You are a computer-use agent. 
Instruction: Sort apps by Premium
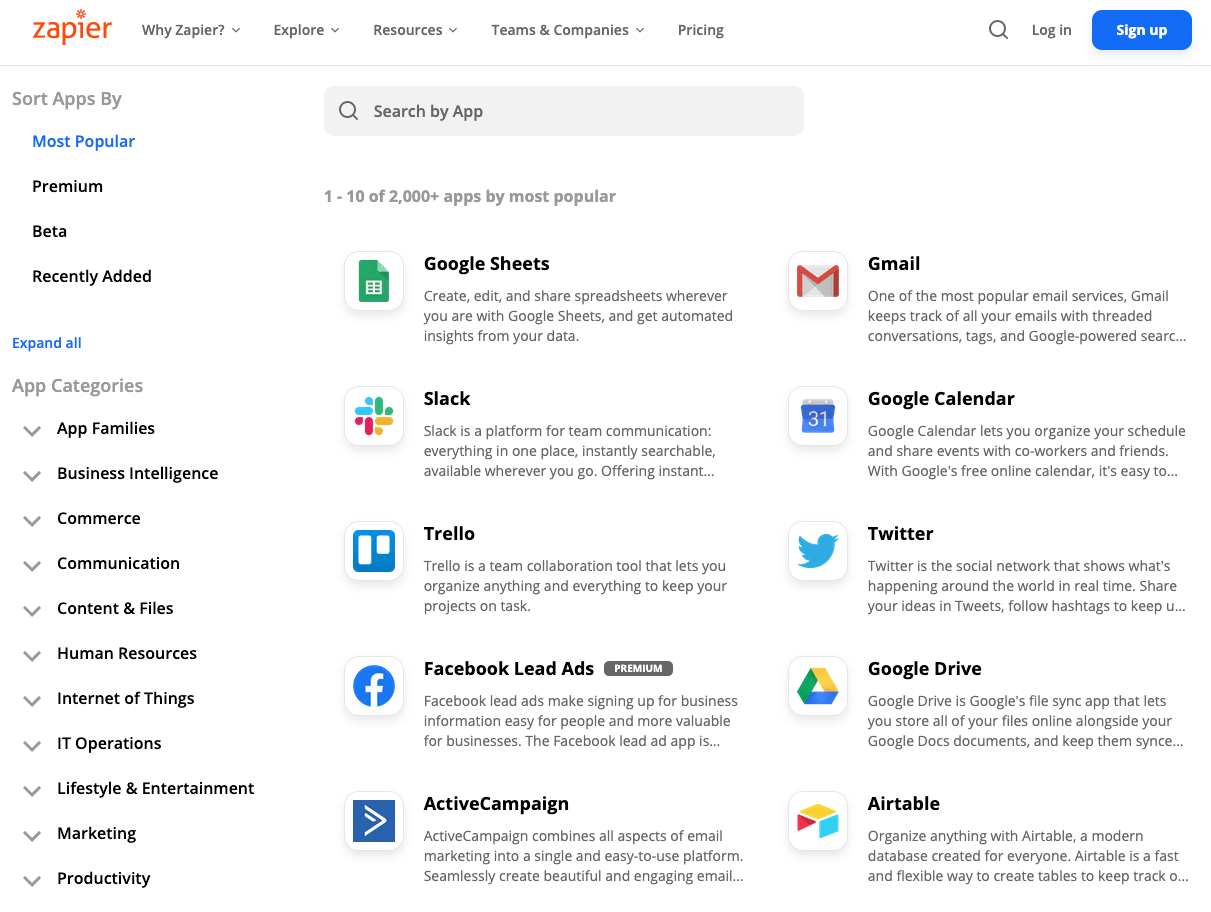coord(67,186)
